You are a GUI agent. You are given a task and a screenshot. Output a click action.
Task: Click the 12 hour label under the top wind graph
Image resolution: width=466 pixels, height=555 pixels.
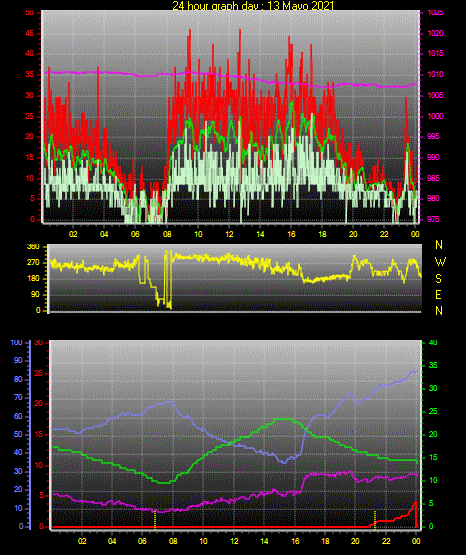(x=229, y=234)
